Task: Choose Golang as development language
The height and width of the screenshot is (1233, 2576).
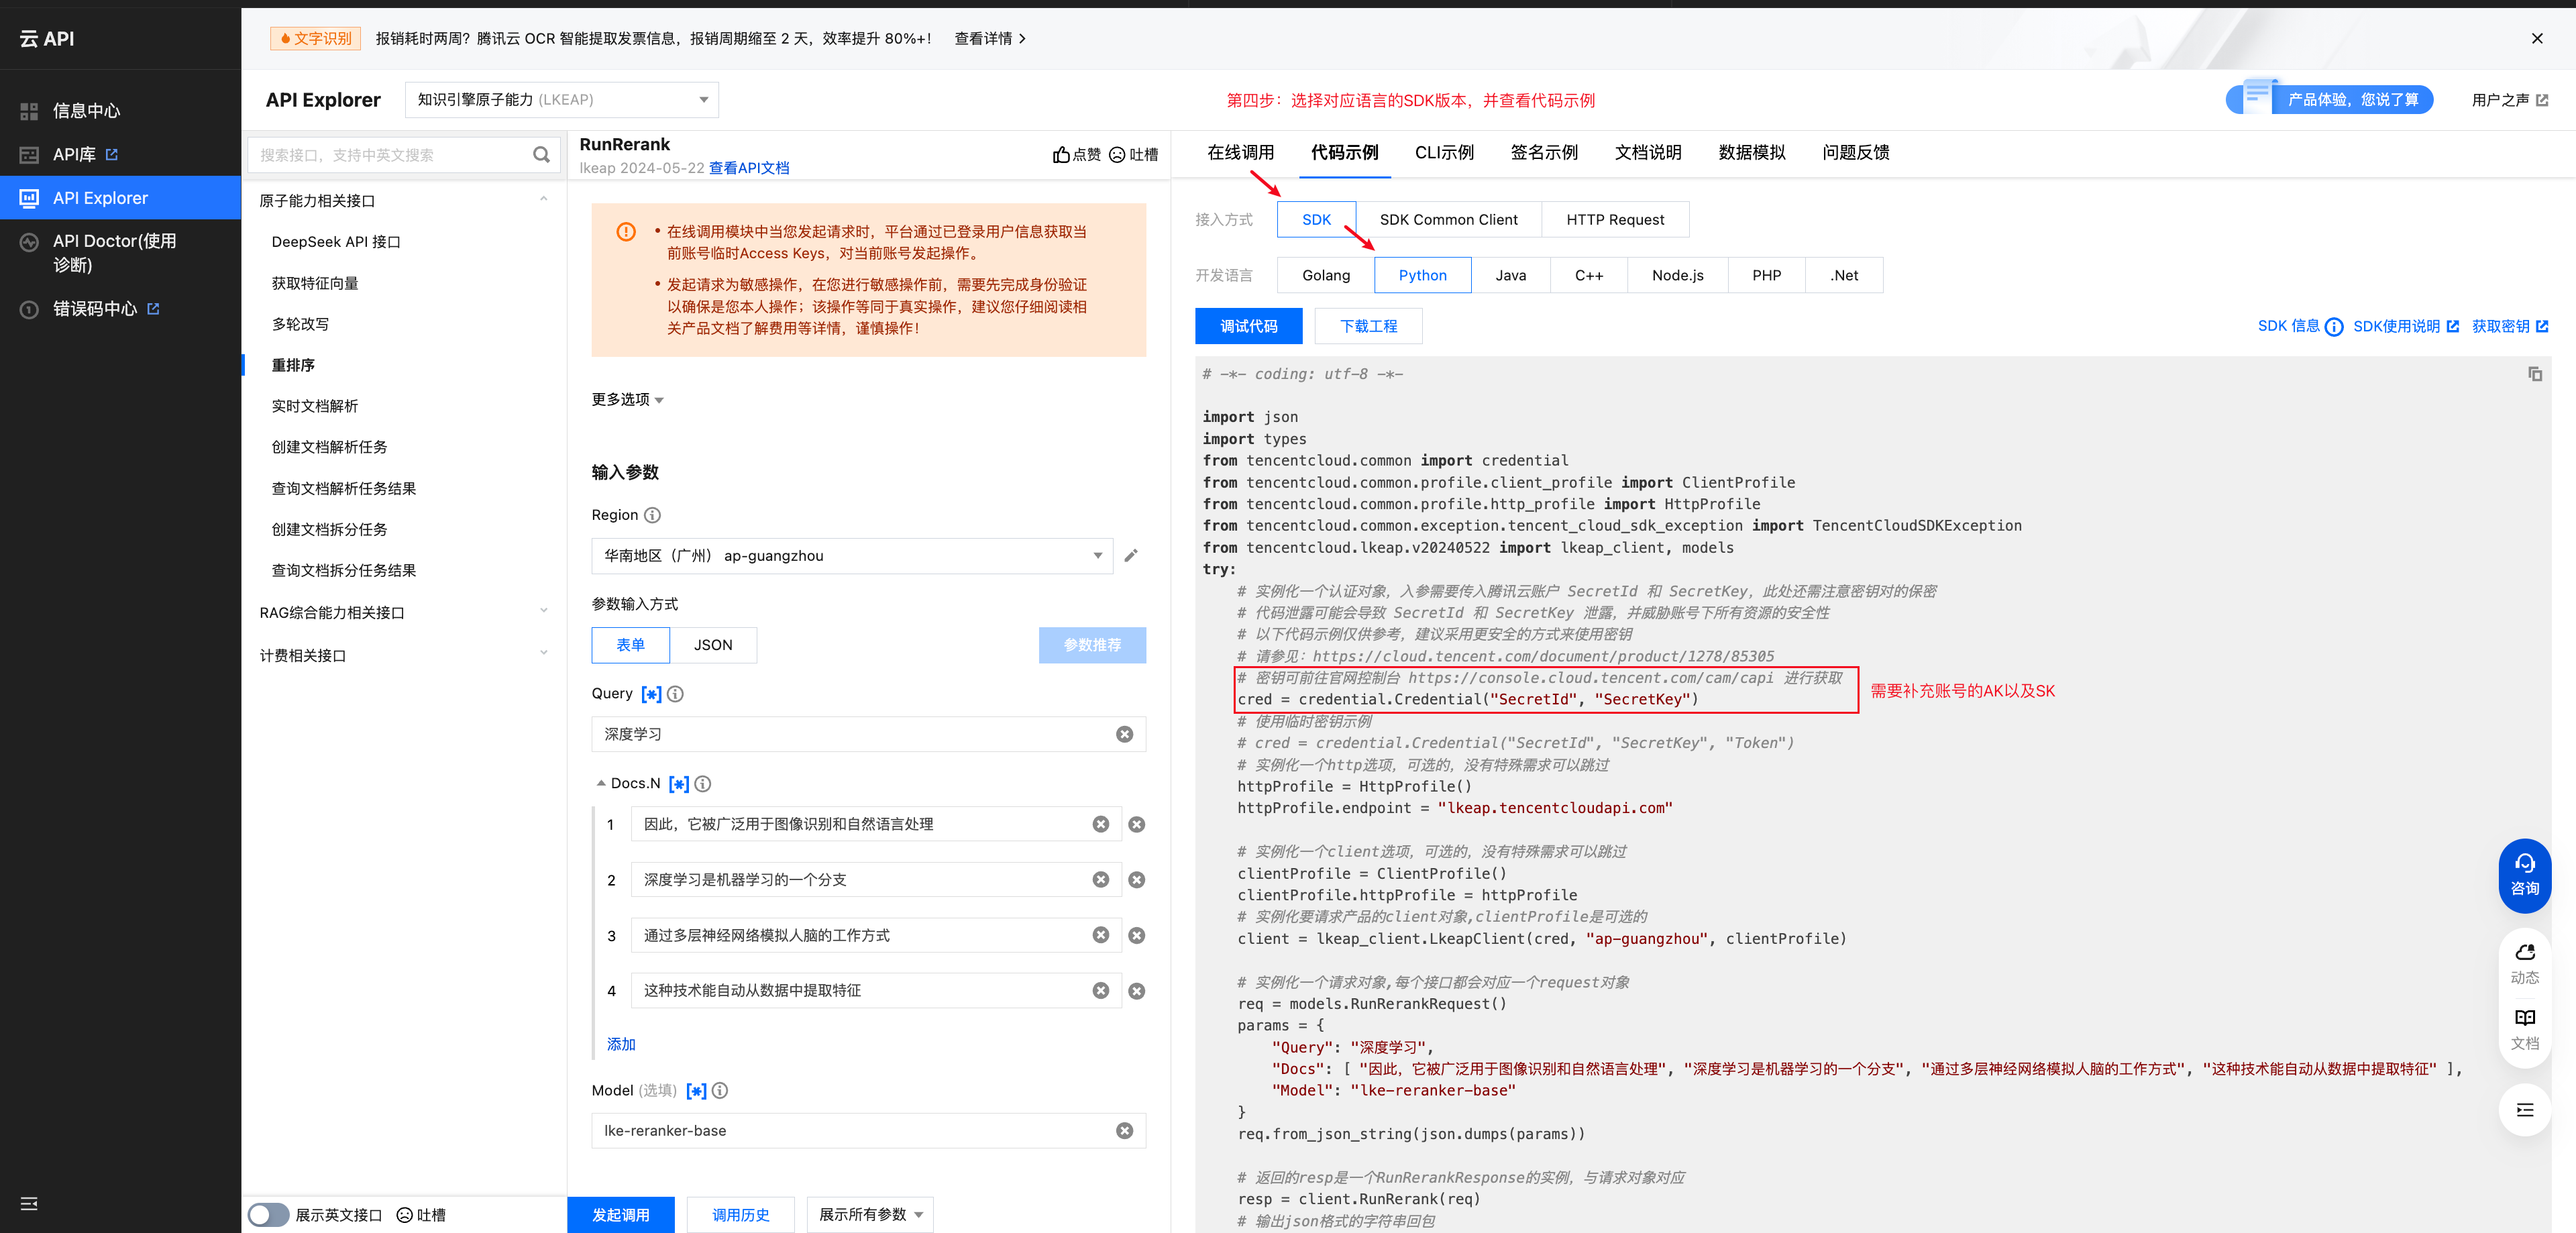Action: (x=1325, y=275)
